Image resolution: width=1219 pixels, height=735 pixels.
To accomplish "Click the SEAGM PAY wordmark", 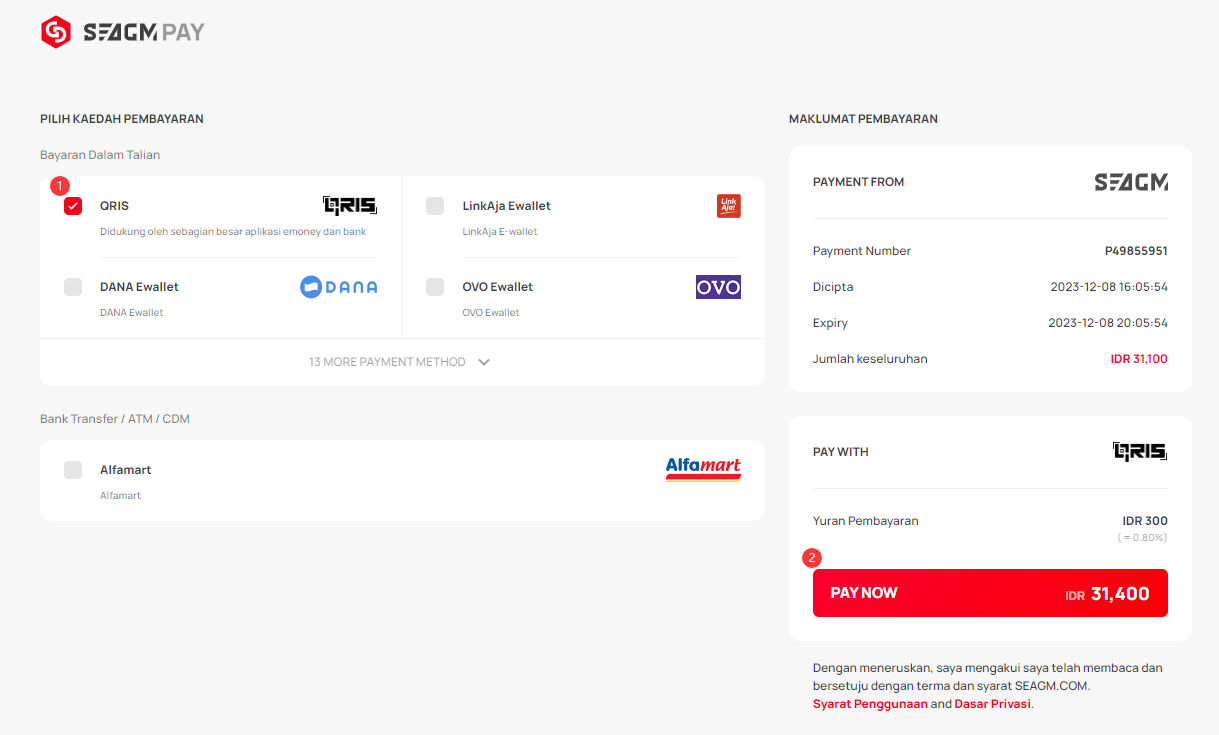I will [x=144, y=32].
